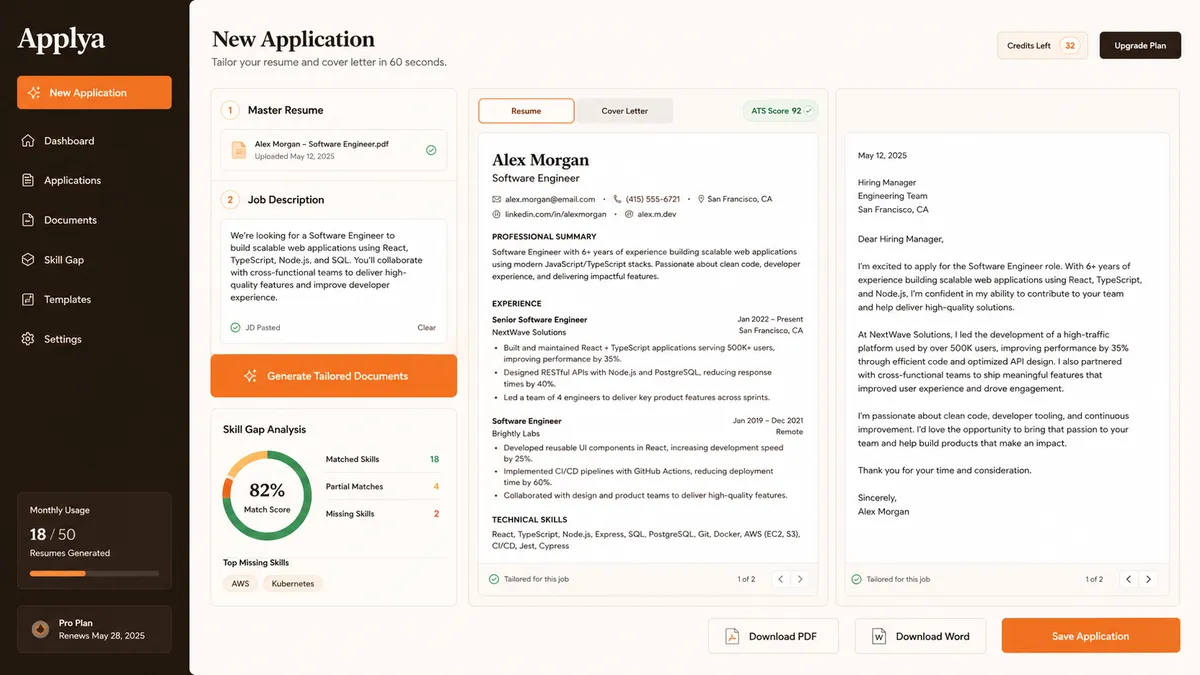Click the Dashboard home icon
1200x675 pixels.
(28, 141)
